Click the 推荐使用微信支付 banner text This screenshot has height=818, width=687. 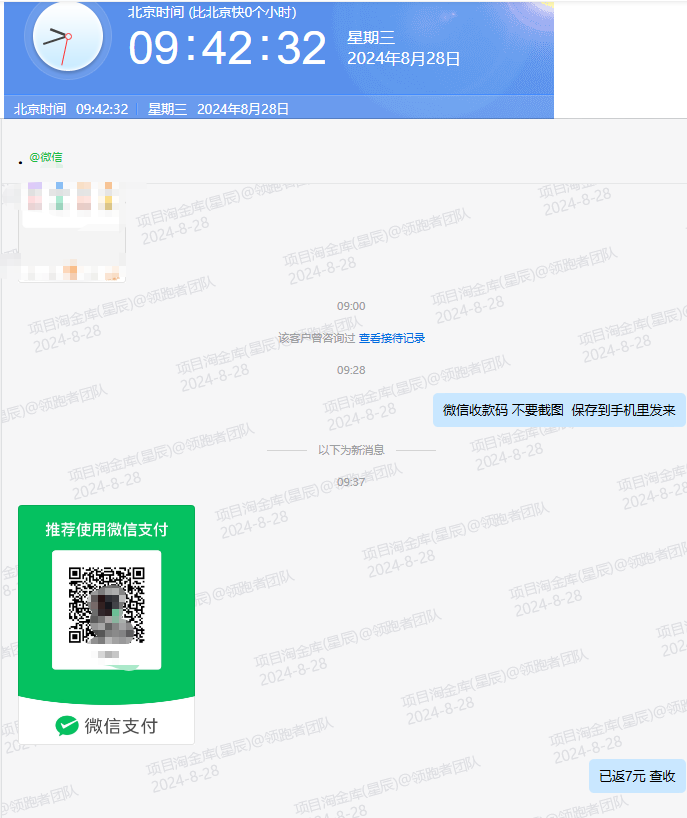pyautogui.click(x=106, y=529)
